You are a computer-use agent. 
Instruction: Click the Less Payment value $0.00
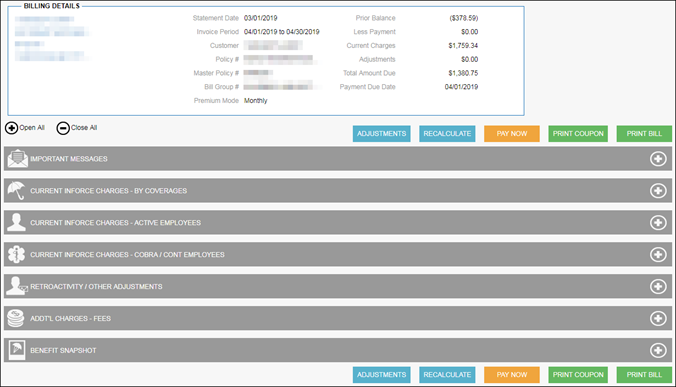click(469, 32)
